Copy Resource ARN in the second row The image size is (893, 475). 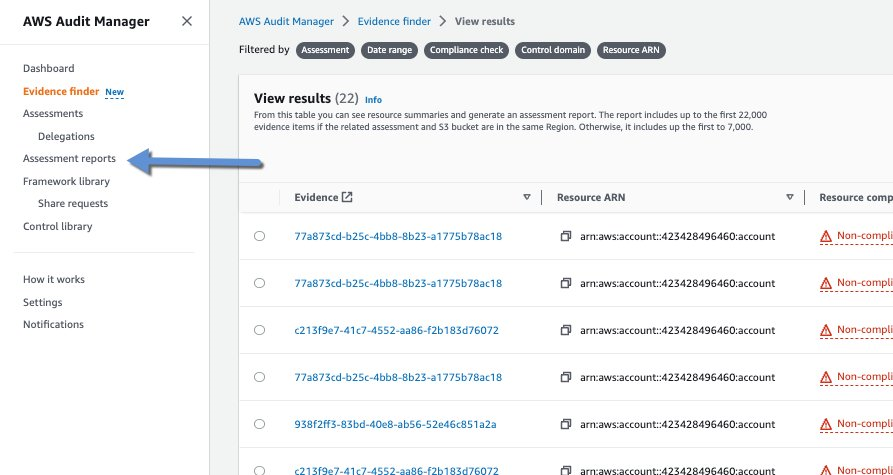[x=566, y=283]
